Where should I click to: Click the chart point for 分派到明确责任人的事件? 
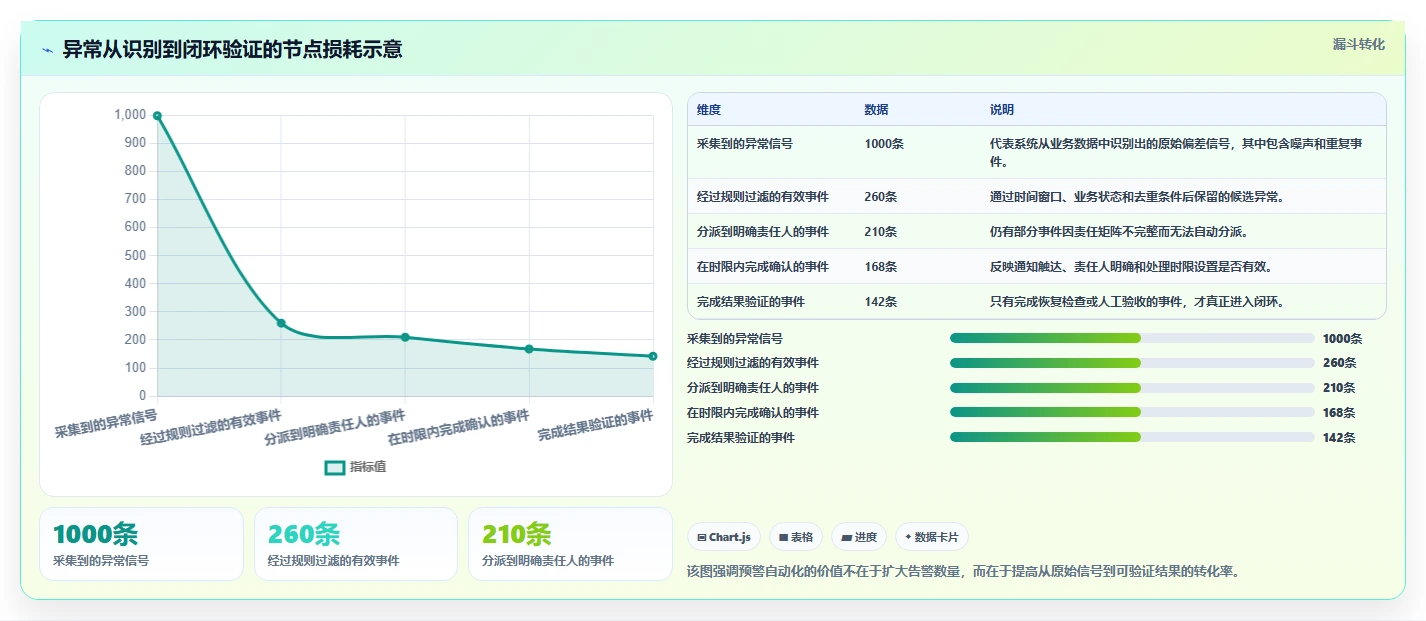click(x=405, y=337)
